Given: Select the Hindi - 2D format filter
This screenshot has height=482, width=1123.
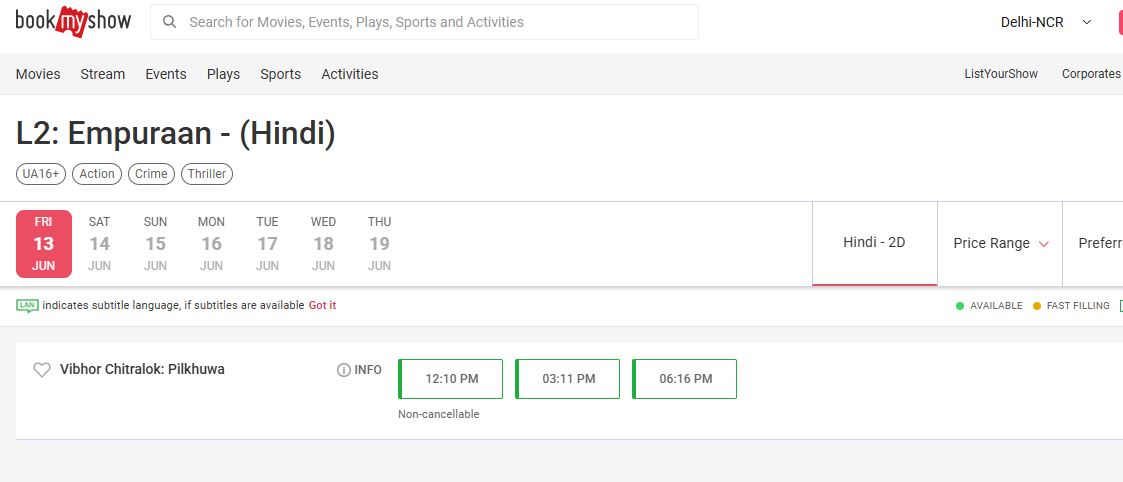Looking at the screenshot, I should point(874,242).
